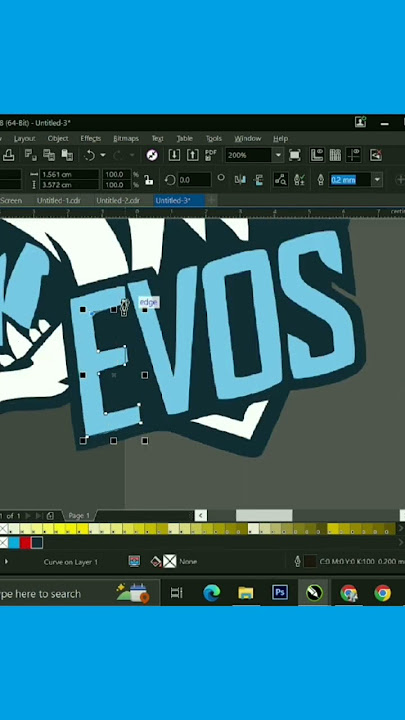Toggle the Show rulers icon
This screenshot has width=405, height=720.
pos(317,155)
